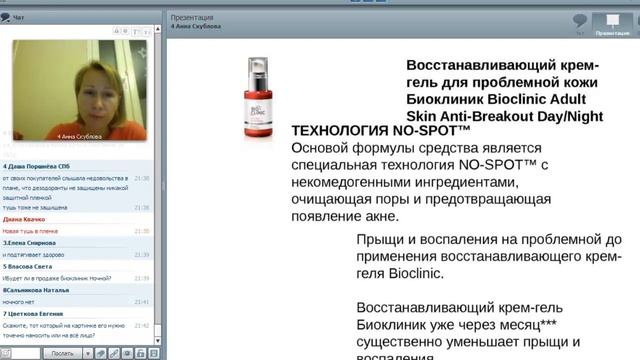Click the message 'тушь тоже не защищена'

click(35, 208)
